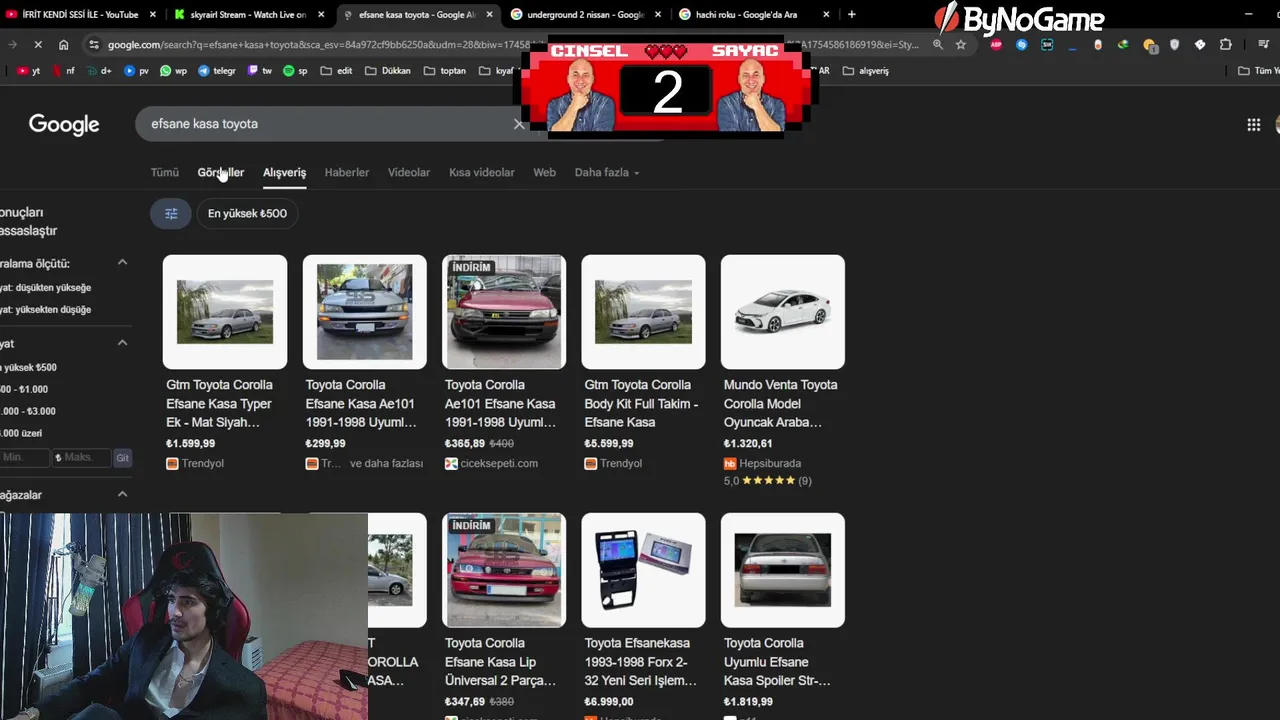Open the 'nf' Netflix bookmark

point(63,71)
